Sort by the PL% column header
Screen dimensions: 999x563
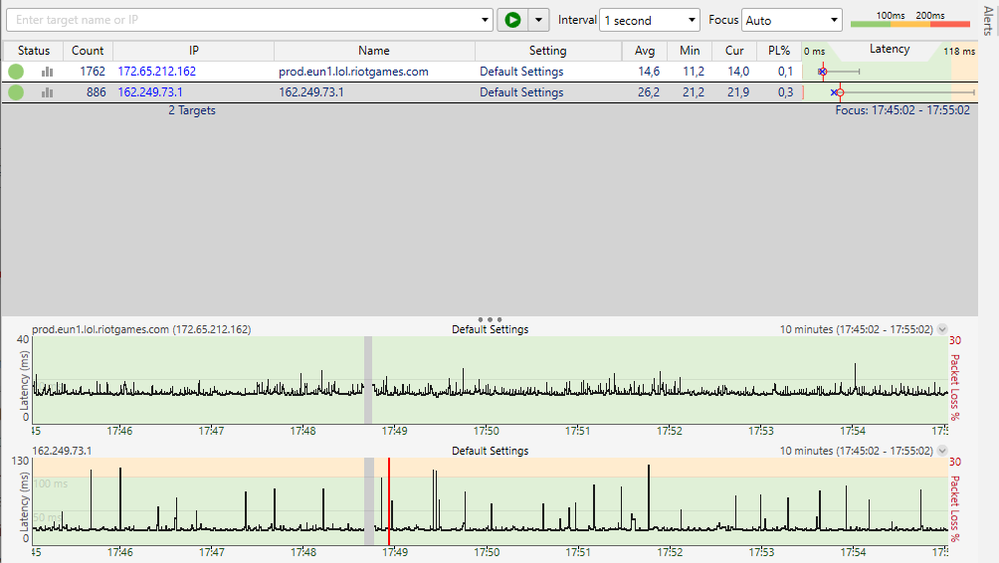780,50
